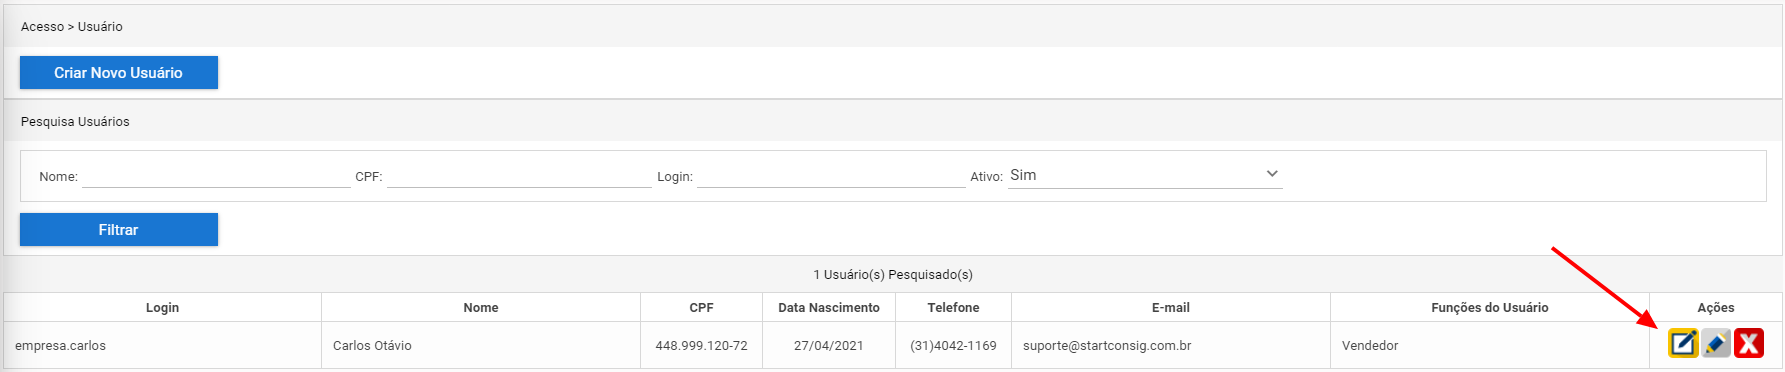Select the Carlos Otávio name cell
Image resolution: width=1785 pixels, height=372 pixels.
tap(481, 345)
